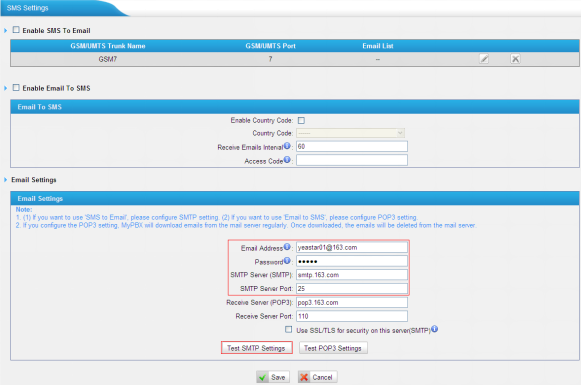Show Access Code info tooltip icon
This screenshot has width=581, height=385.
pos(287,160)
